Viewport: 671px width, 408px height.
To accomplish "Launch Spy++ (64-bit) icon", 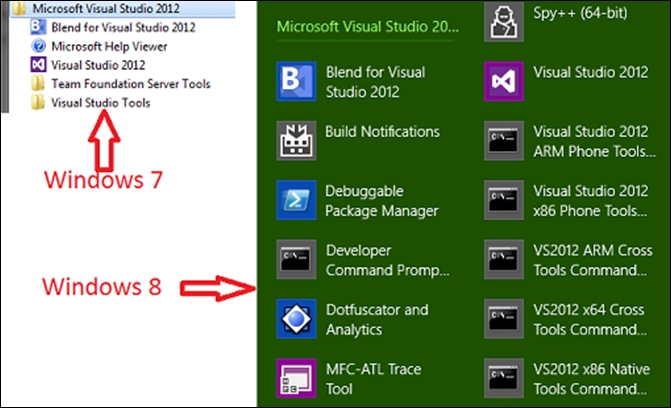I will point(504,22).
